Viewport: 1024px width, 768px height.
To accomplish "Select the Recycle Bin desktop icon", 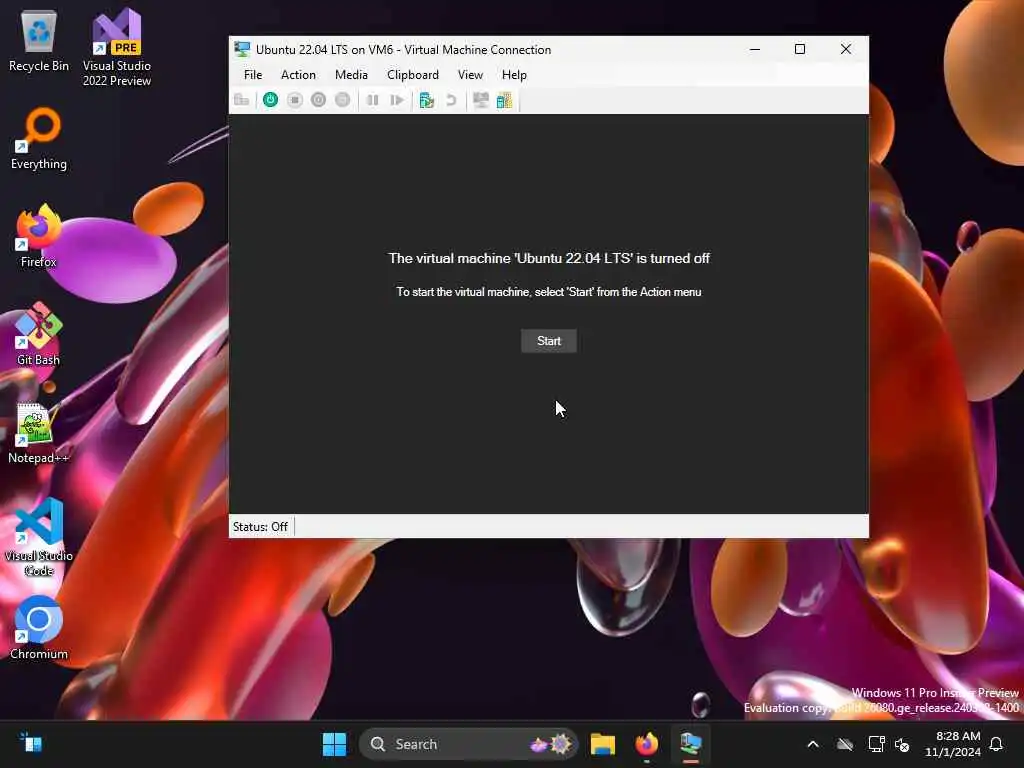I will tap(39, 41).
